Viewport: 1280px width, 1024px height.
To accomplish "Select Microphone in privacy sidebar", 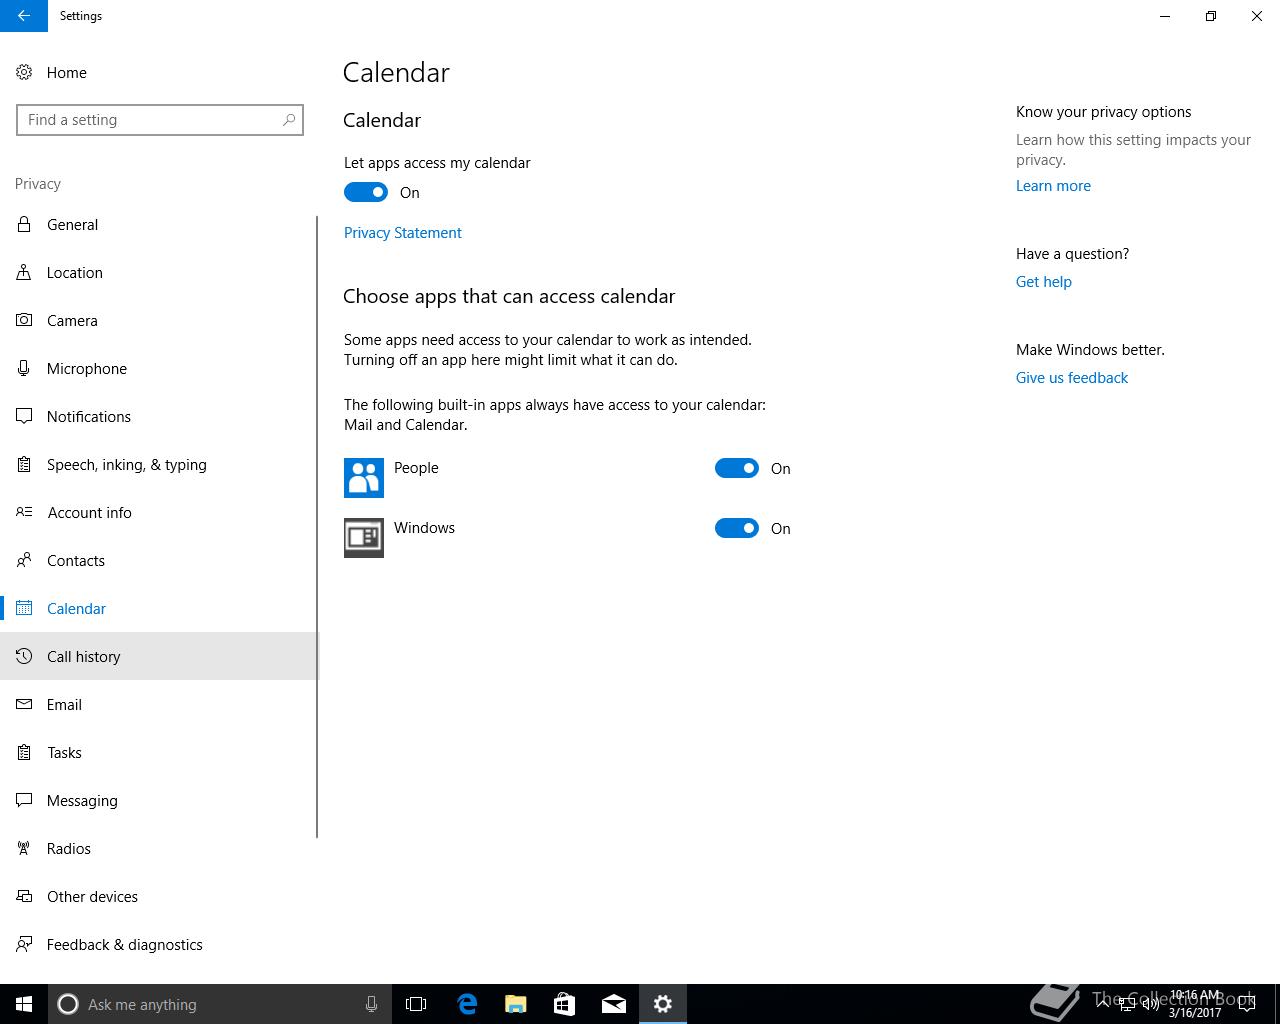I will pos(158,368).
